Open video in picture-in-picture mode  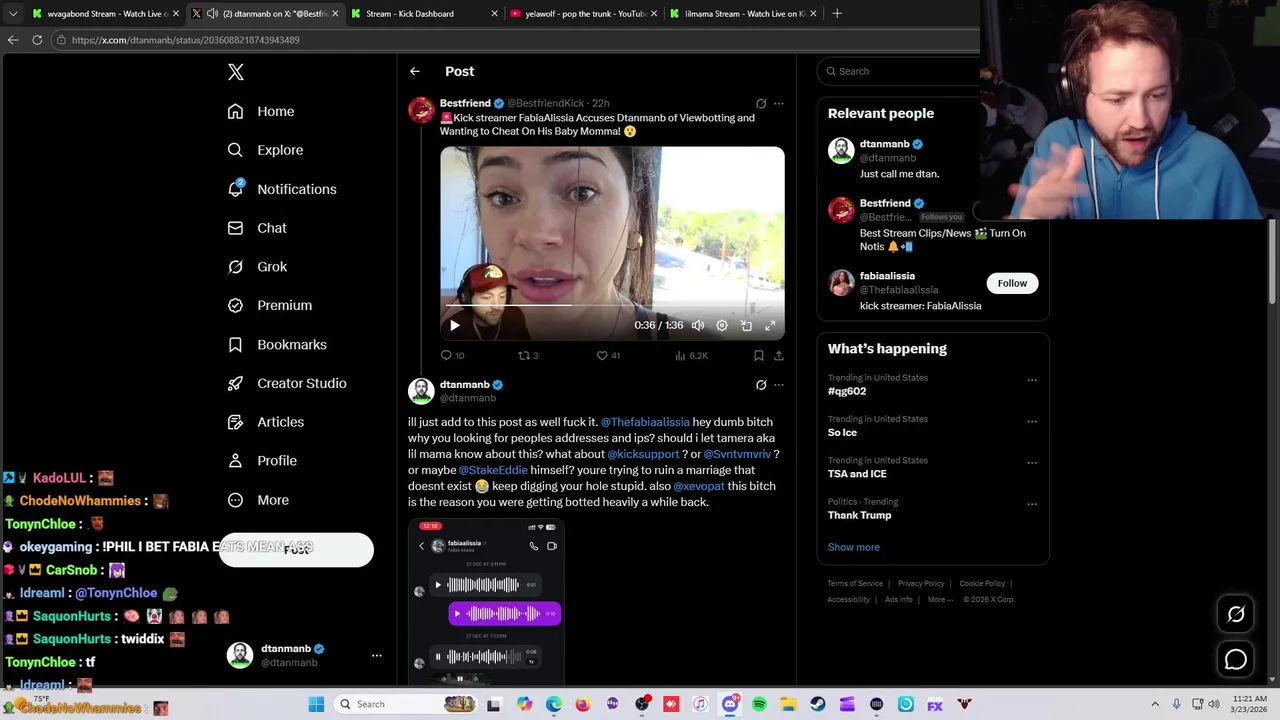tap(746, 325)
